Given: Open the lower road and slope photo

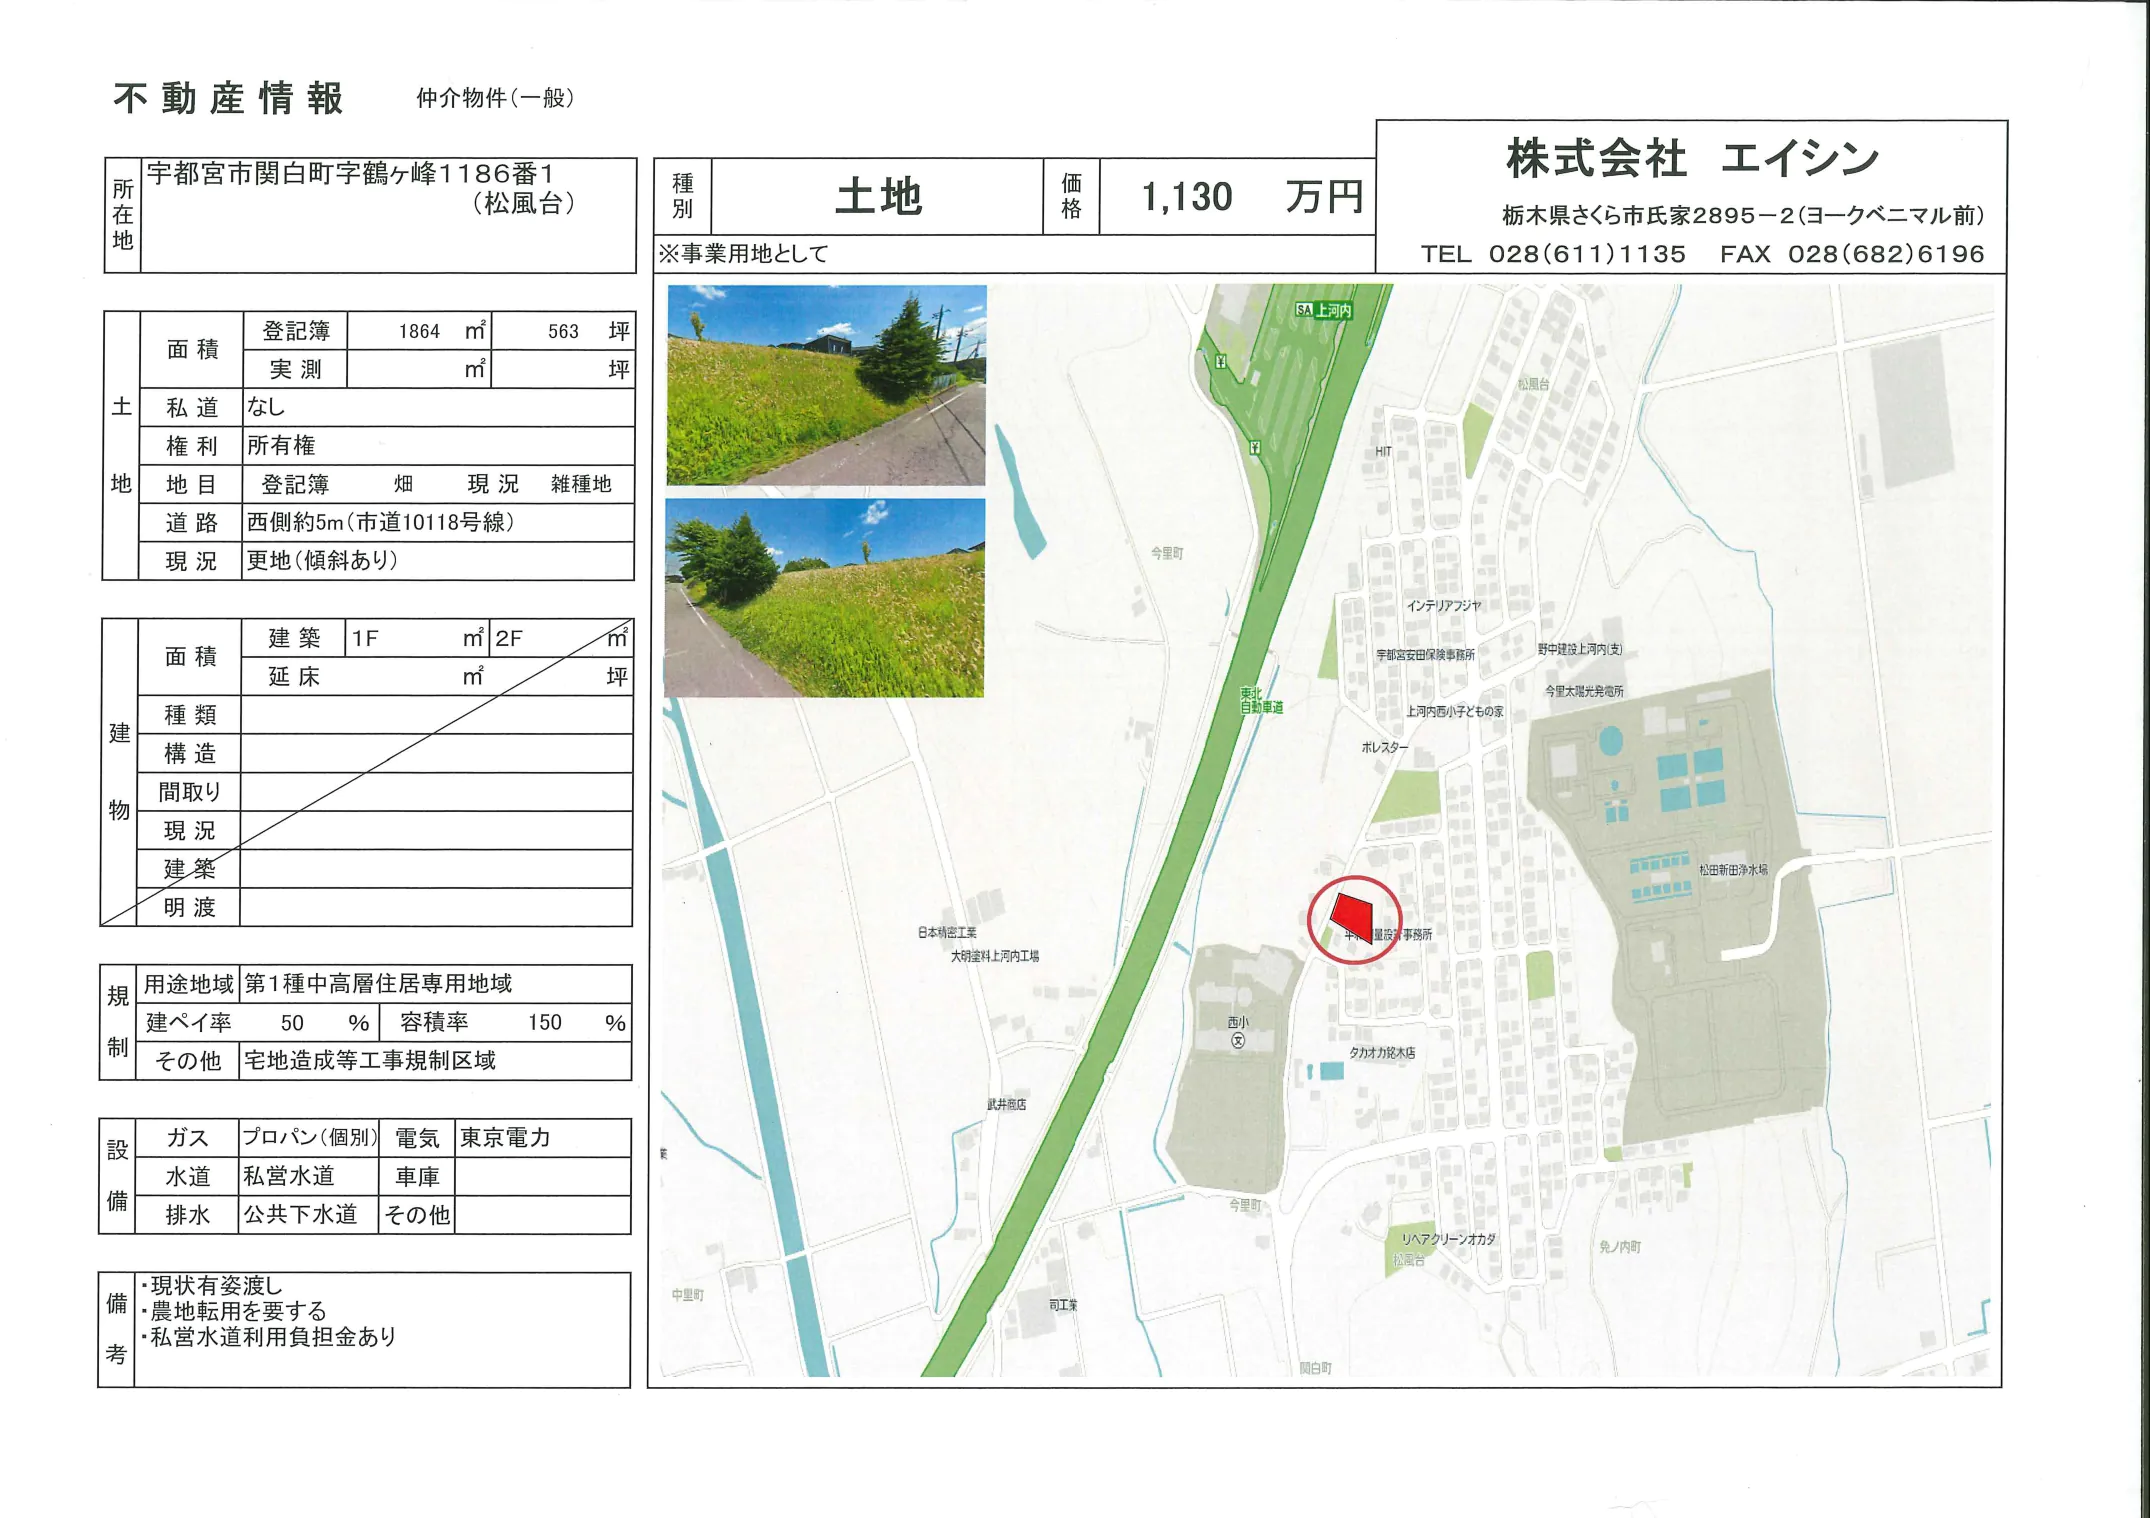Looking at the screenshot, I should click(825, 597).
